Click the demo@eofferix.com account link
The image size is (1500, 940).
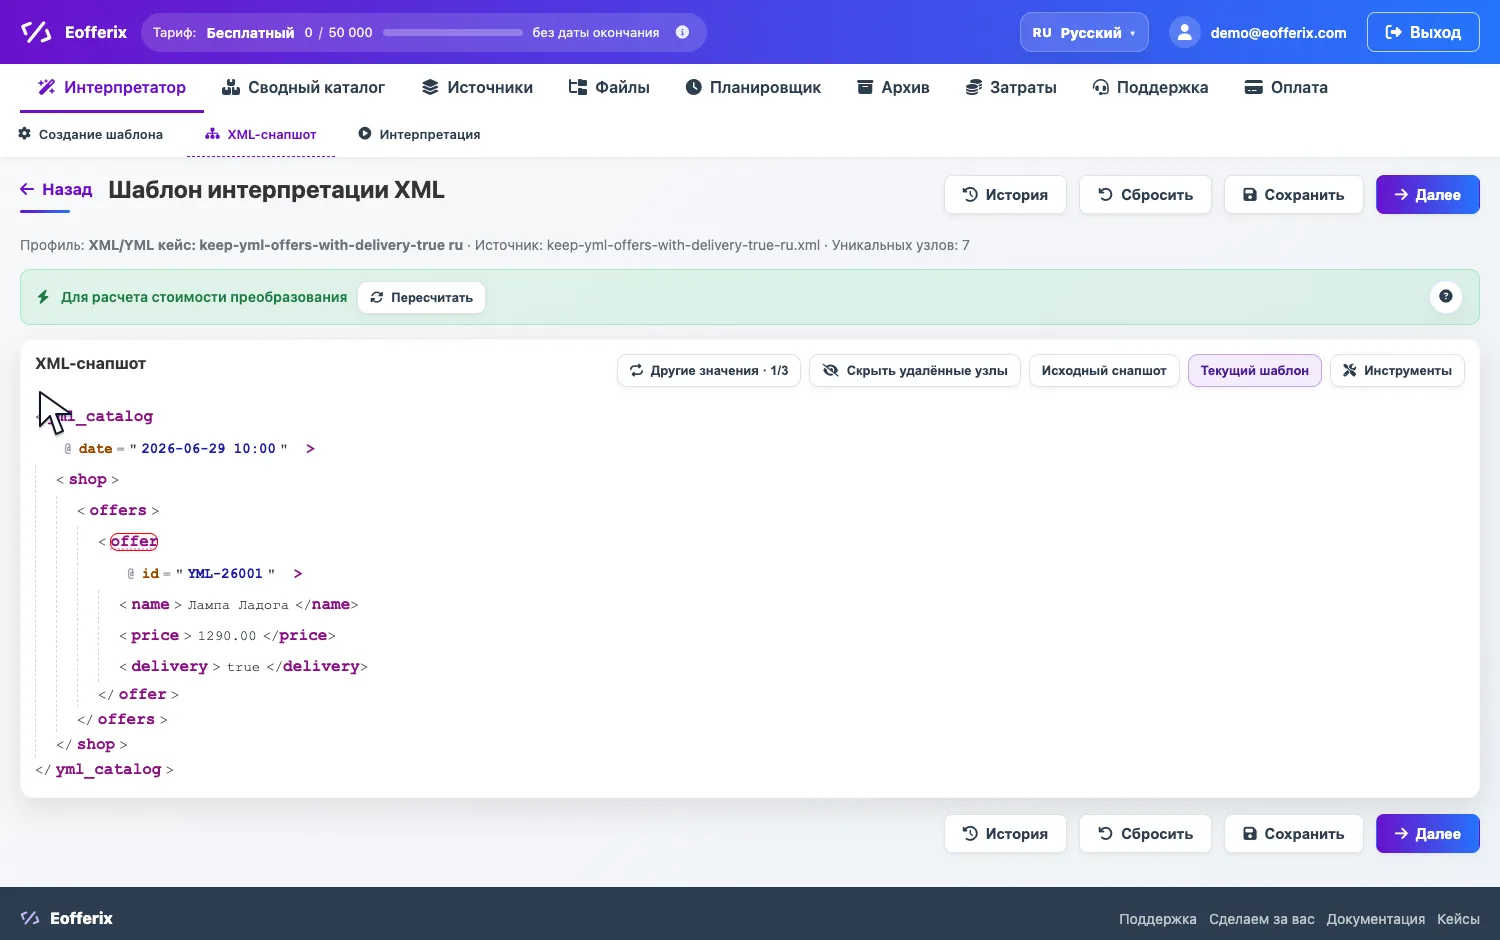1278,32
